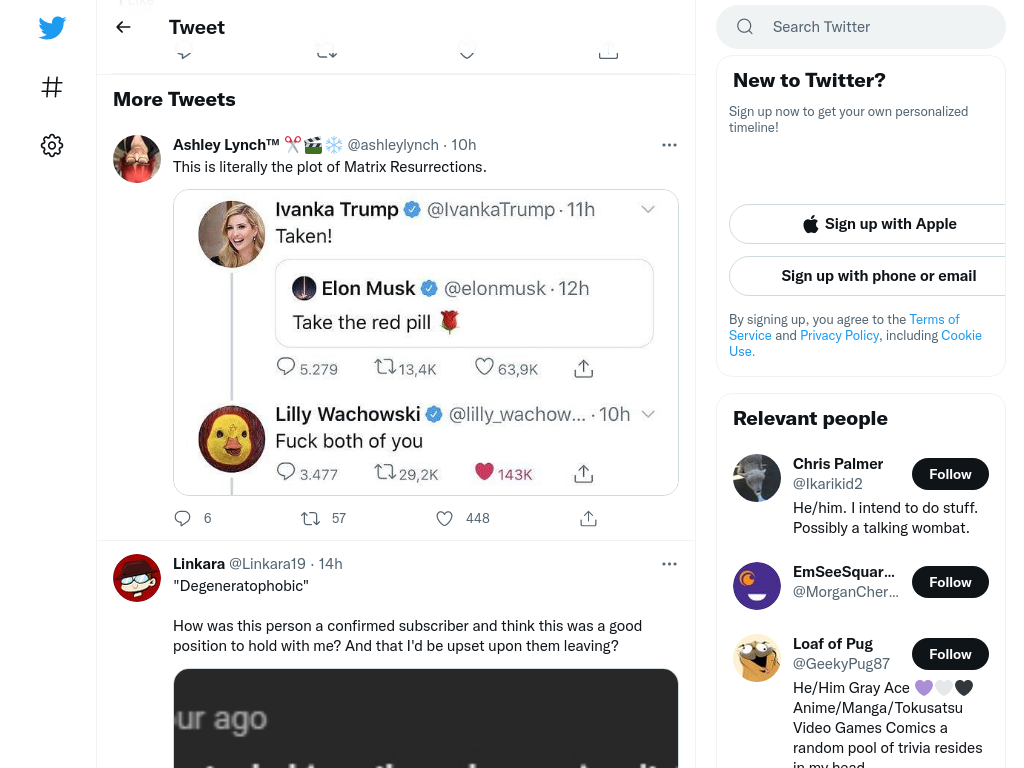Open Explore via the hashtag icon
Screen dimensions: 1024x768
[x=52, y=87]
